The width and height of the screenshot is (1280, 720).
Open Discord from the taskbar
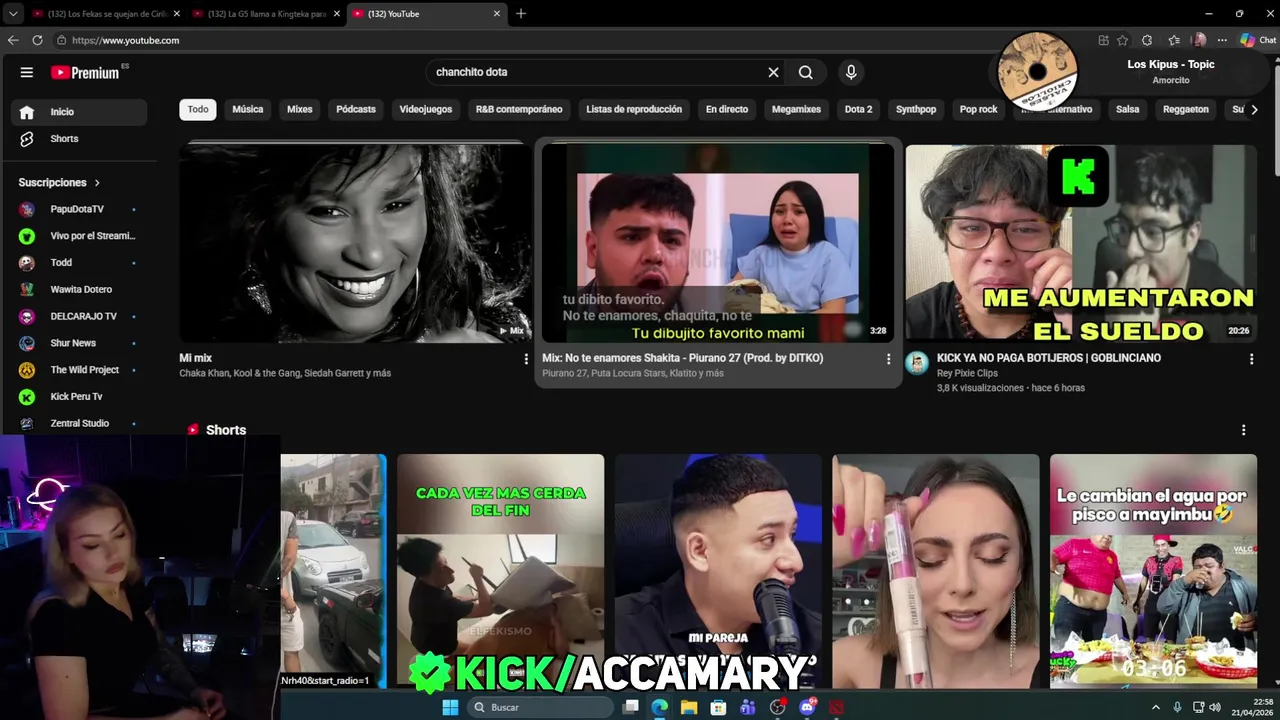807,707
